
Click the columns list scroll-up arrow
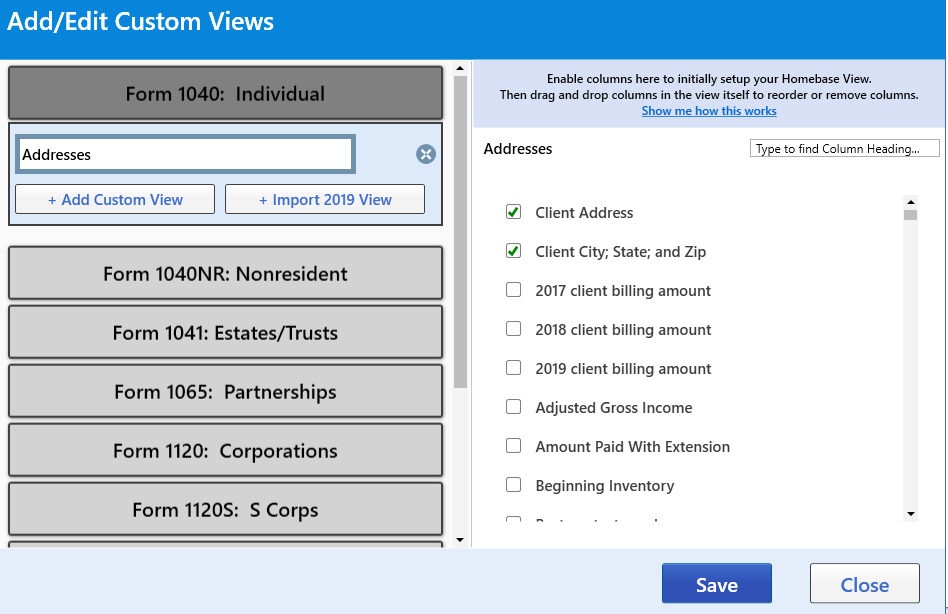pos(910,201)
